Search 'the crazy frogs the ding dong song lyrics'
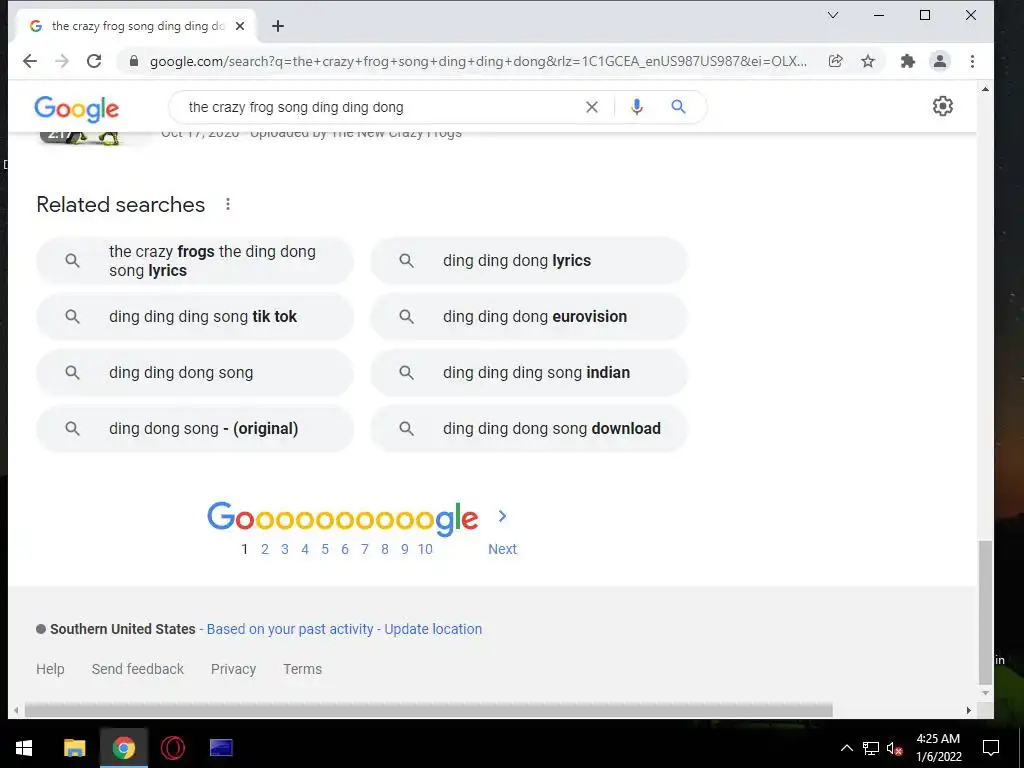This screenshot has height=768, width=1024. click(x=195, y=261)
